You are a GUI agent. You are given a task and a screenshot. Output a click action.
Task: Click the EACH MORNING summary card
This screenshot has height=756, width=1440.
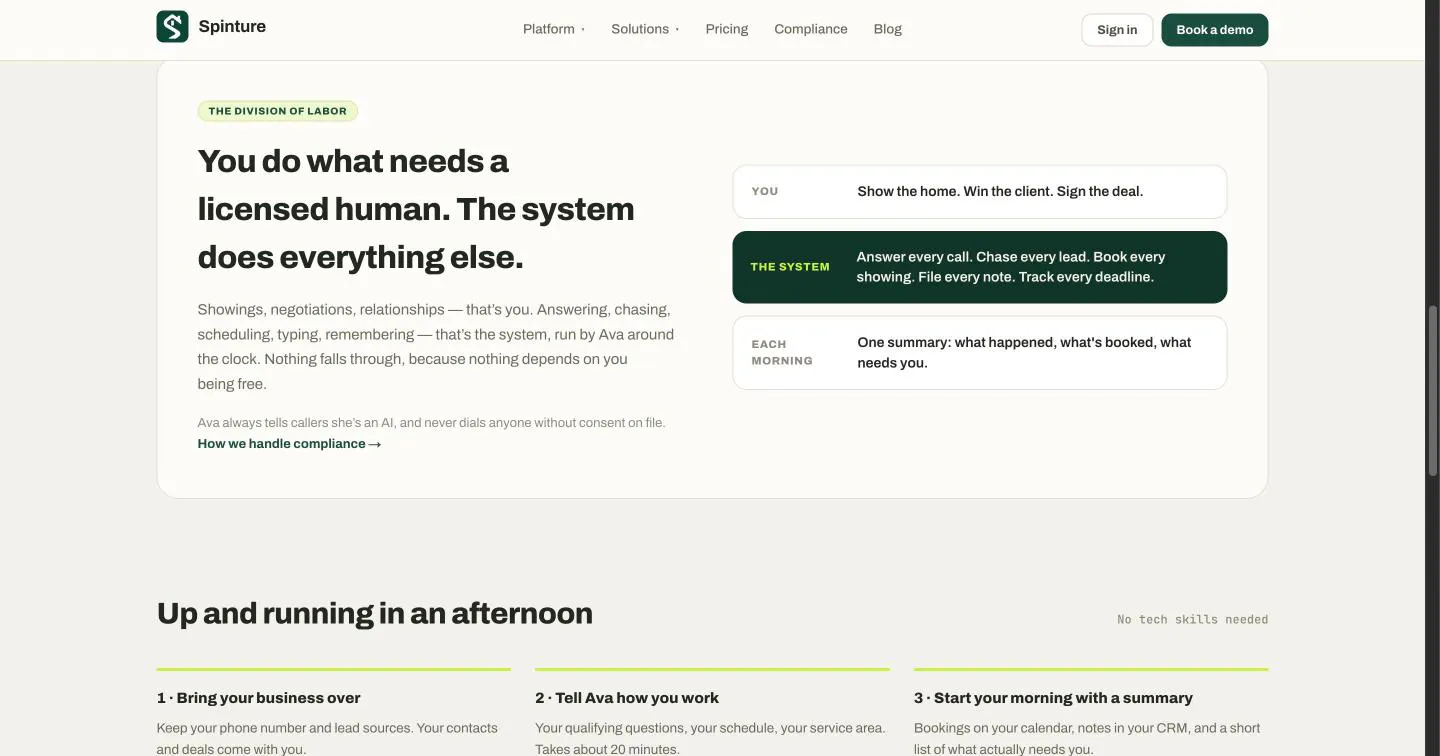[980, 353]
